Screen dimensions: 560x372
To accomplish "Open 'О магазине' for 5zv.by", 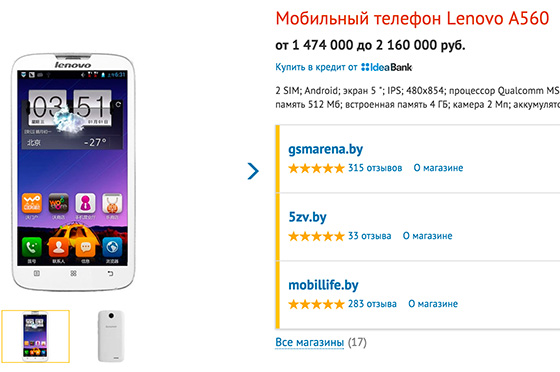I will click(x=428, y=236).
